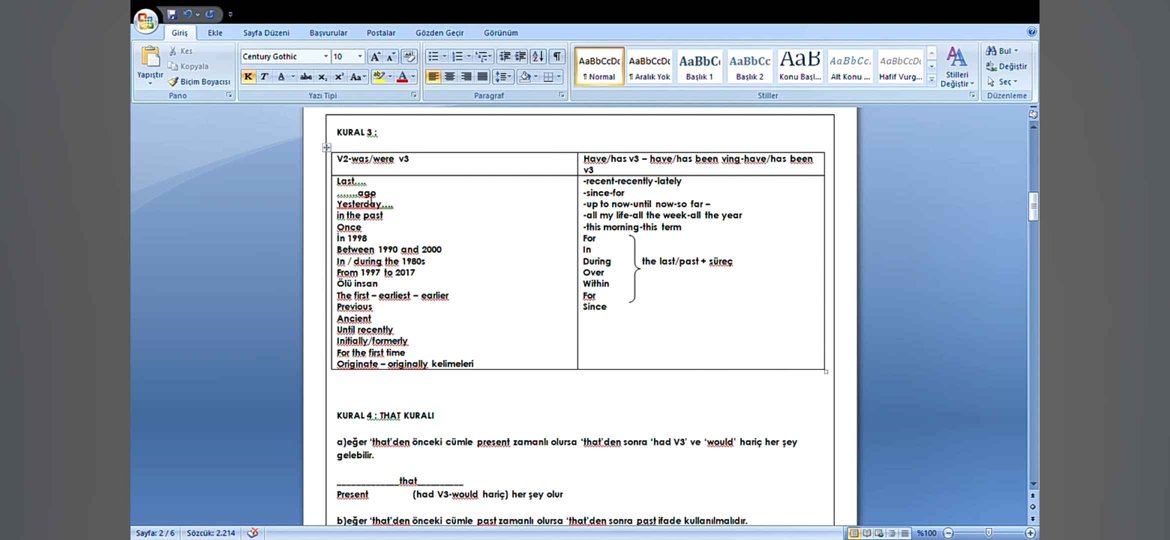Check proofing errors icon in status bar
This screenshot has width=1170, height=540.
(253, 533)
